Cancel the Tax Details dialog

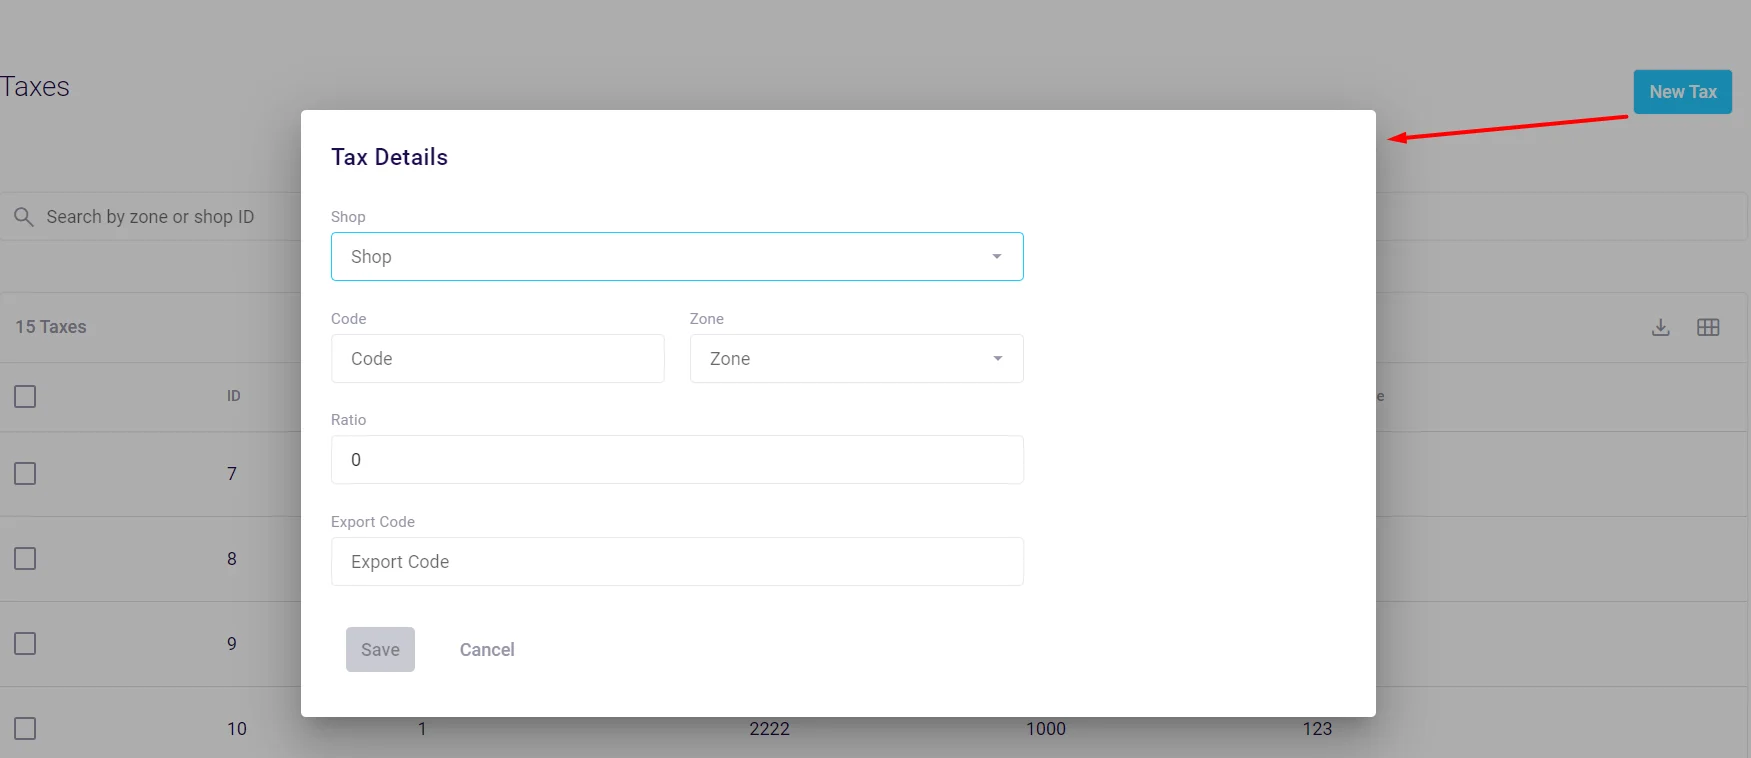[487, 650]
